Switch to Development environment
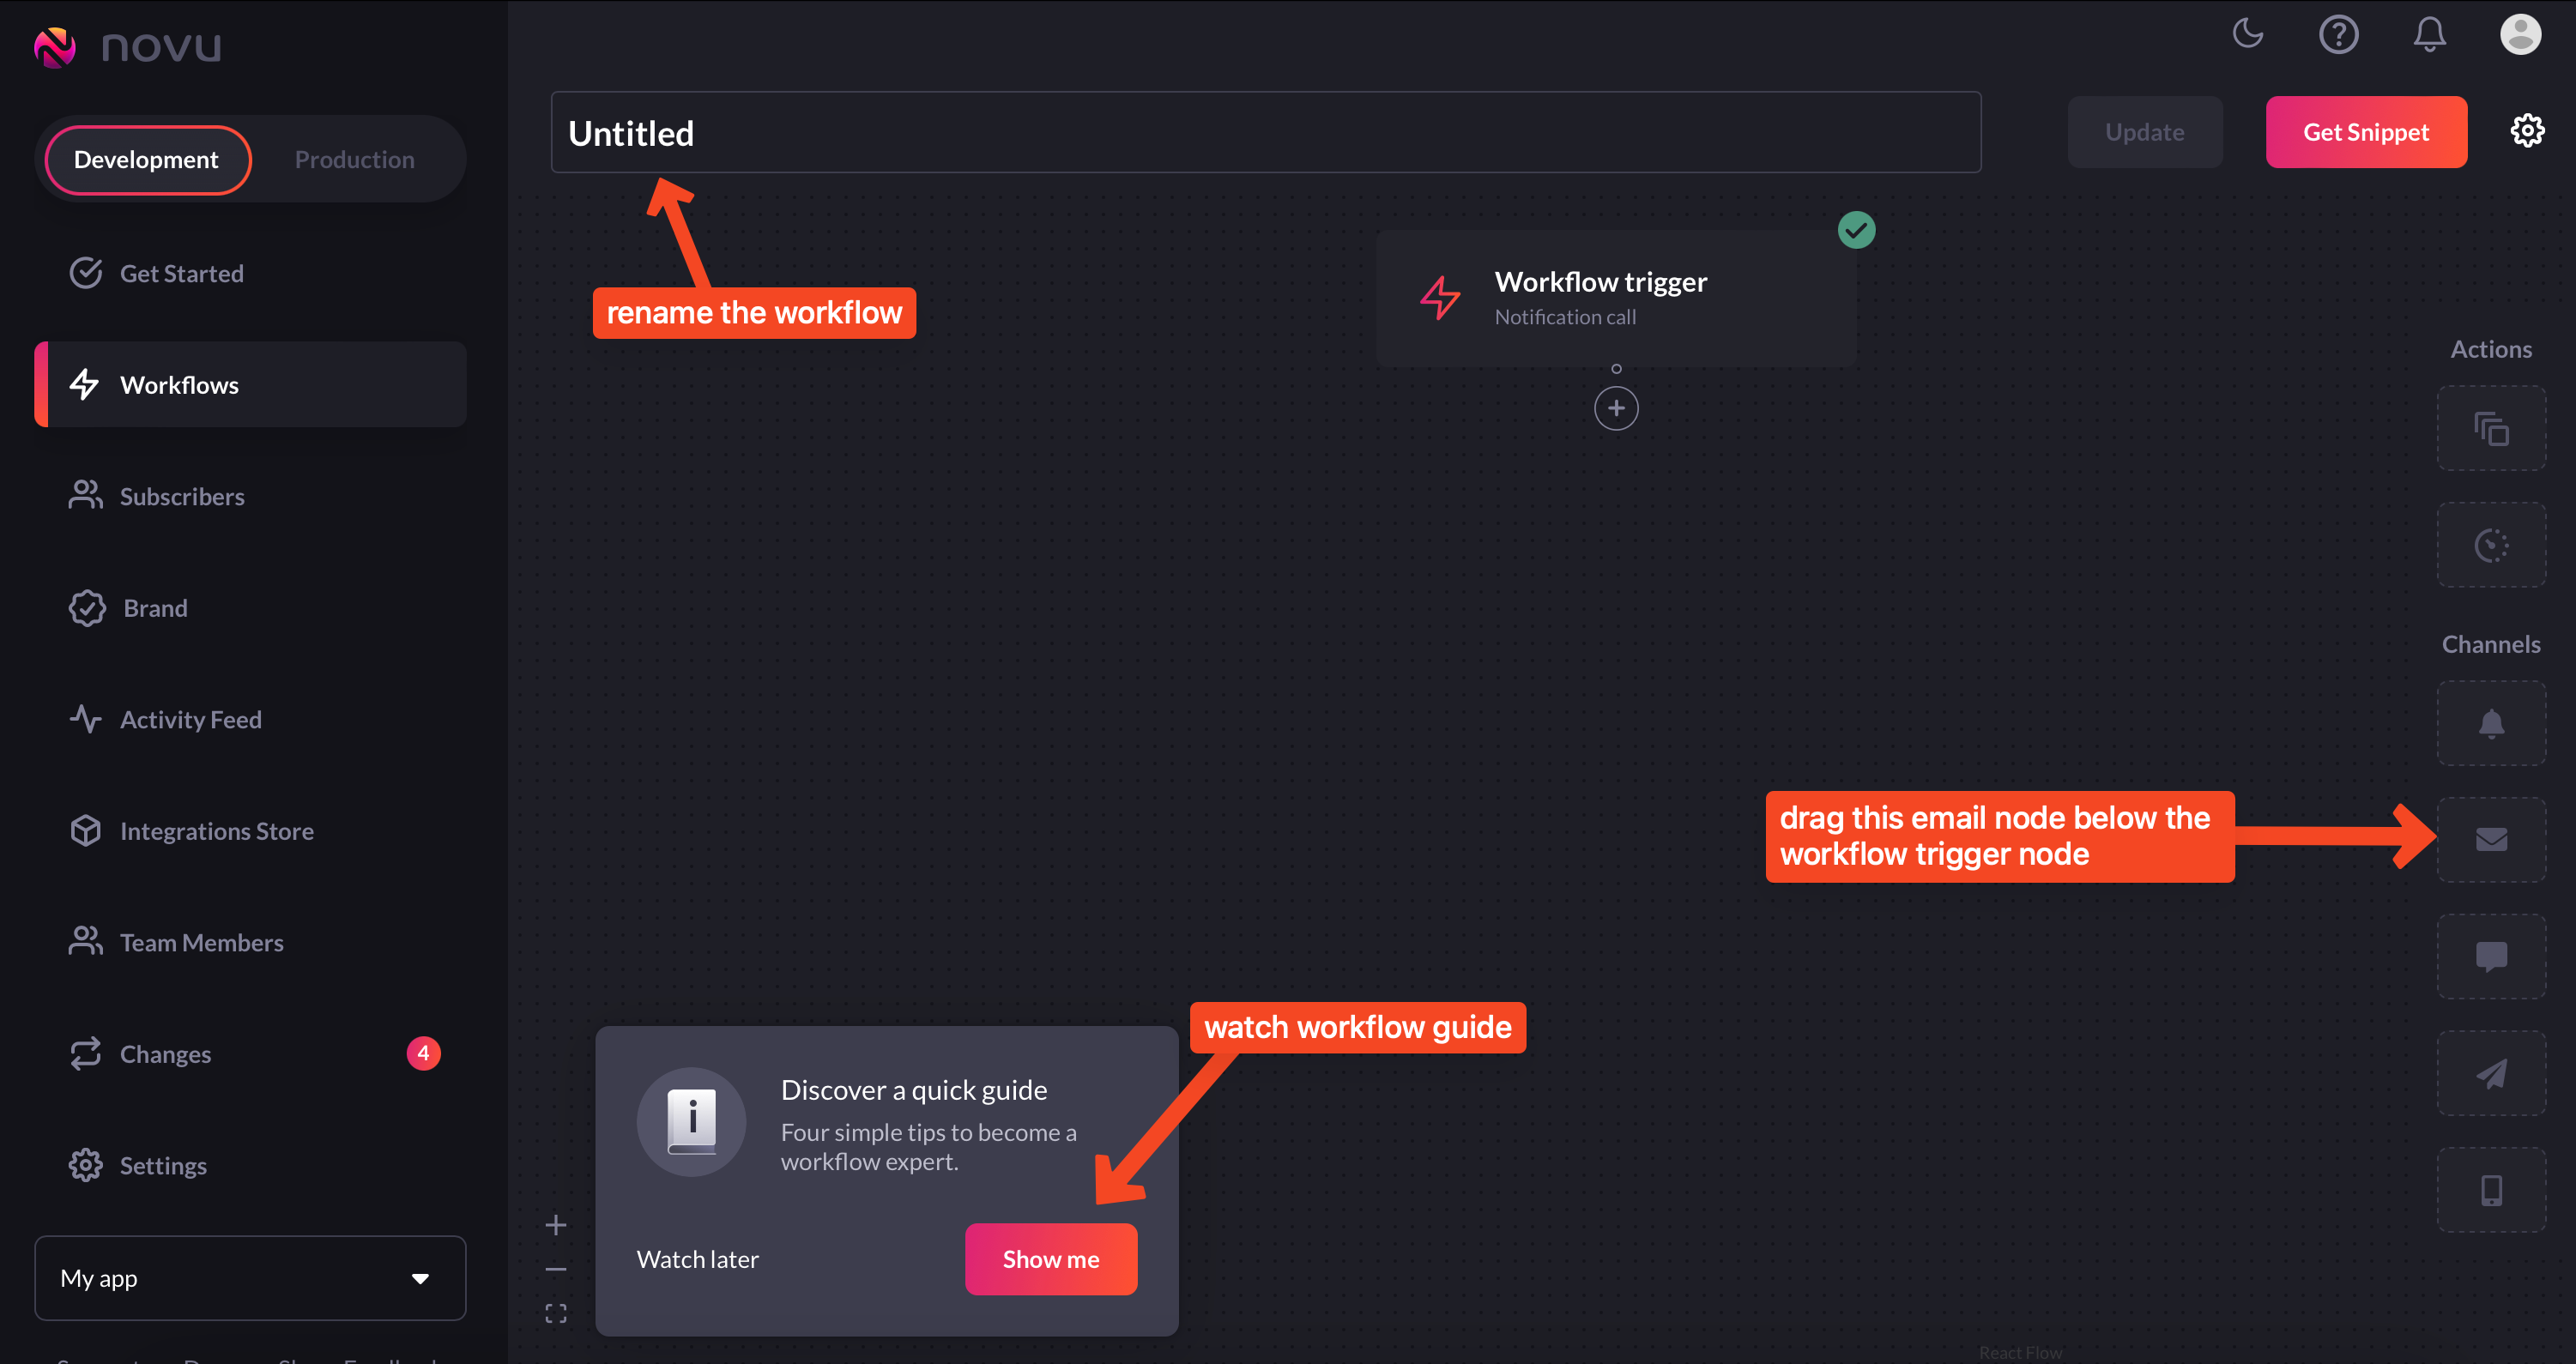The width and height of the screenshot is (2576, 1364). (x=146, y=160)
